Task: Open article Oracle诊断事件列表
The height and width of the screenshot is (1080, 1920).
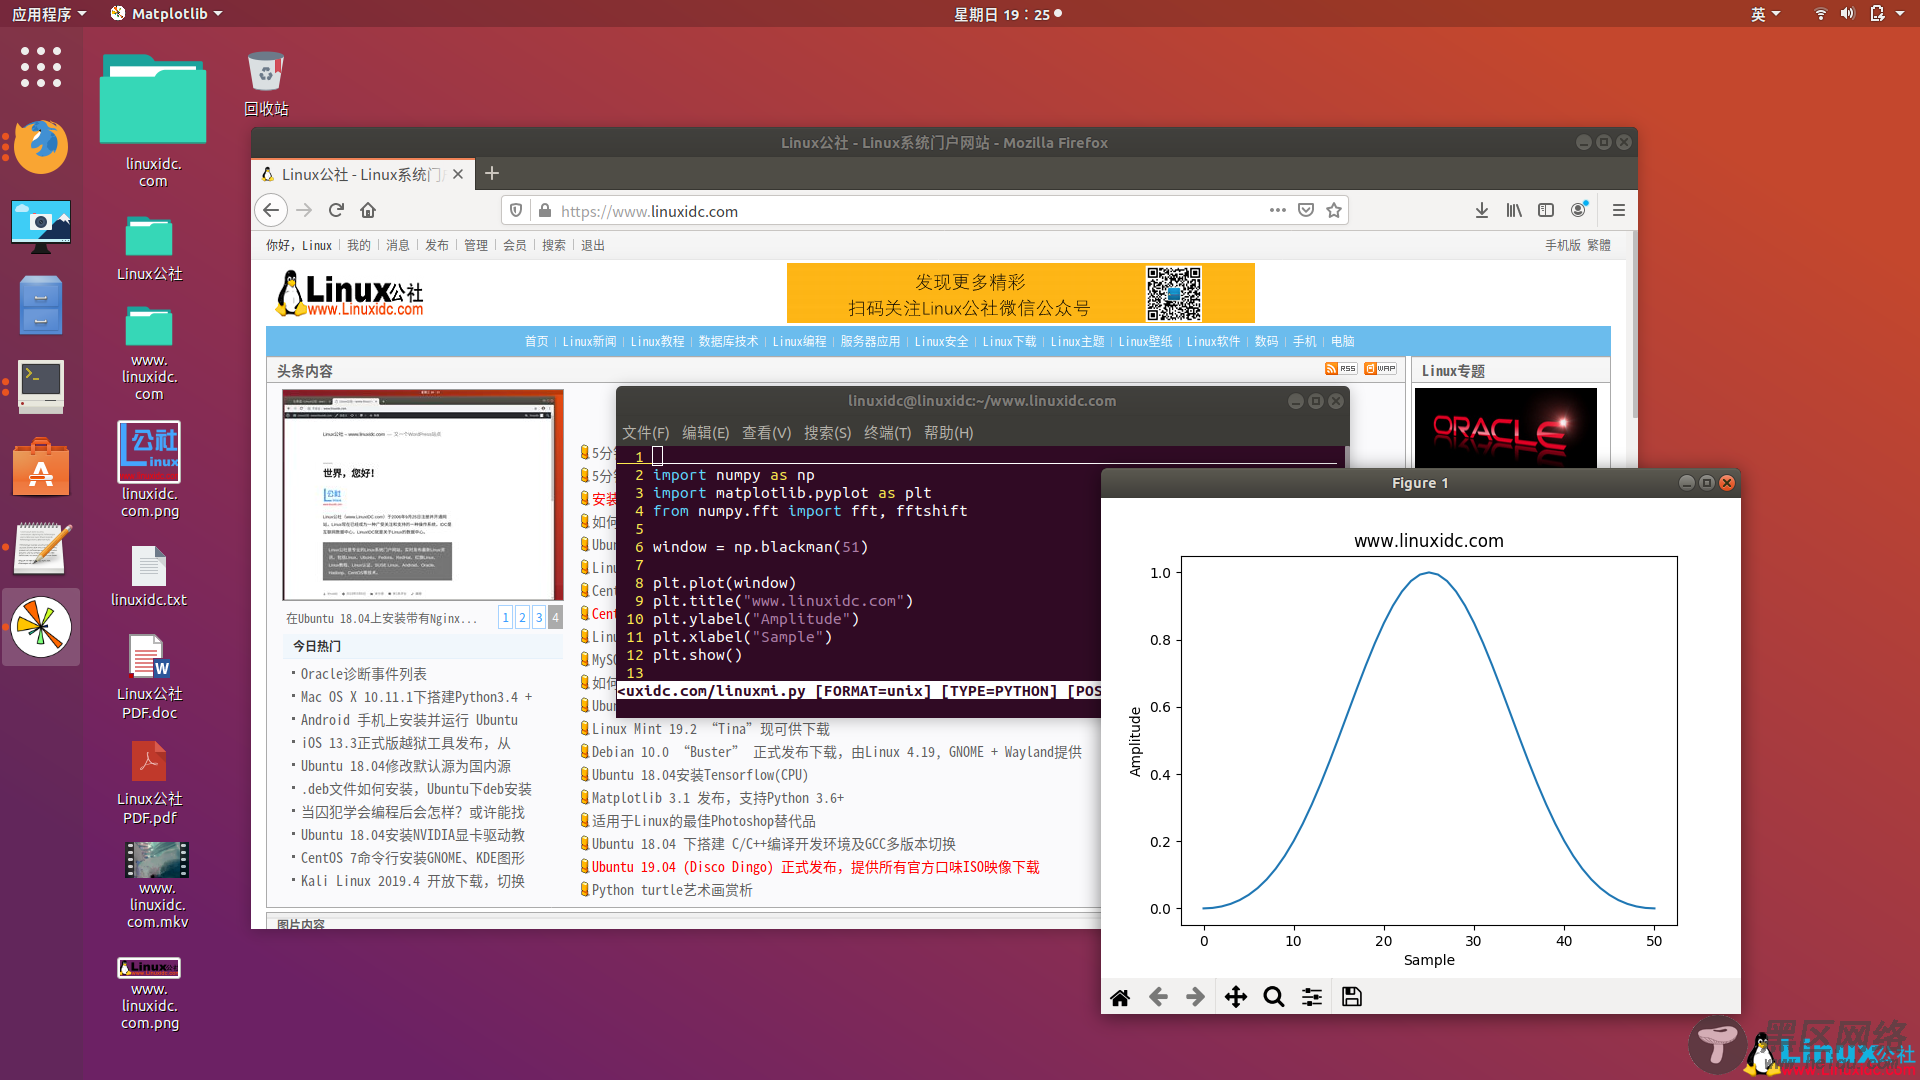Action: [364, 674]
